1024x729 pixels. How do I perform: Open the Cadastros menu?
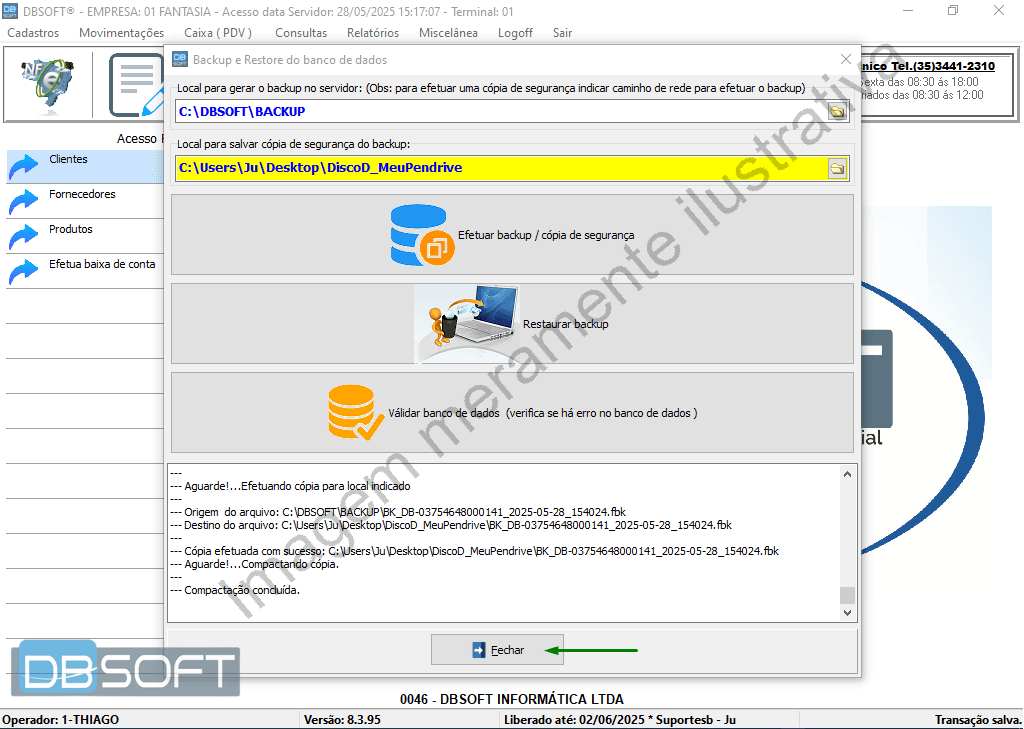coord(33,32)
